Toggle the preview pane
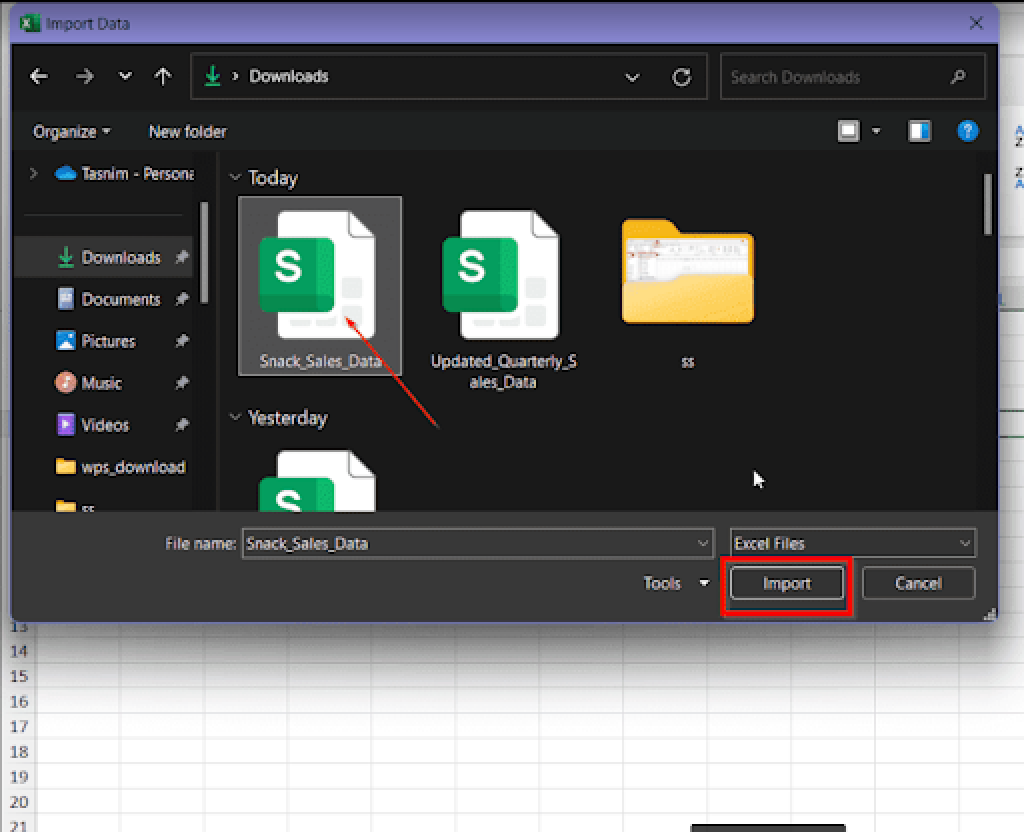 [x=919, y=131]
